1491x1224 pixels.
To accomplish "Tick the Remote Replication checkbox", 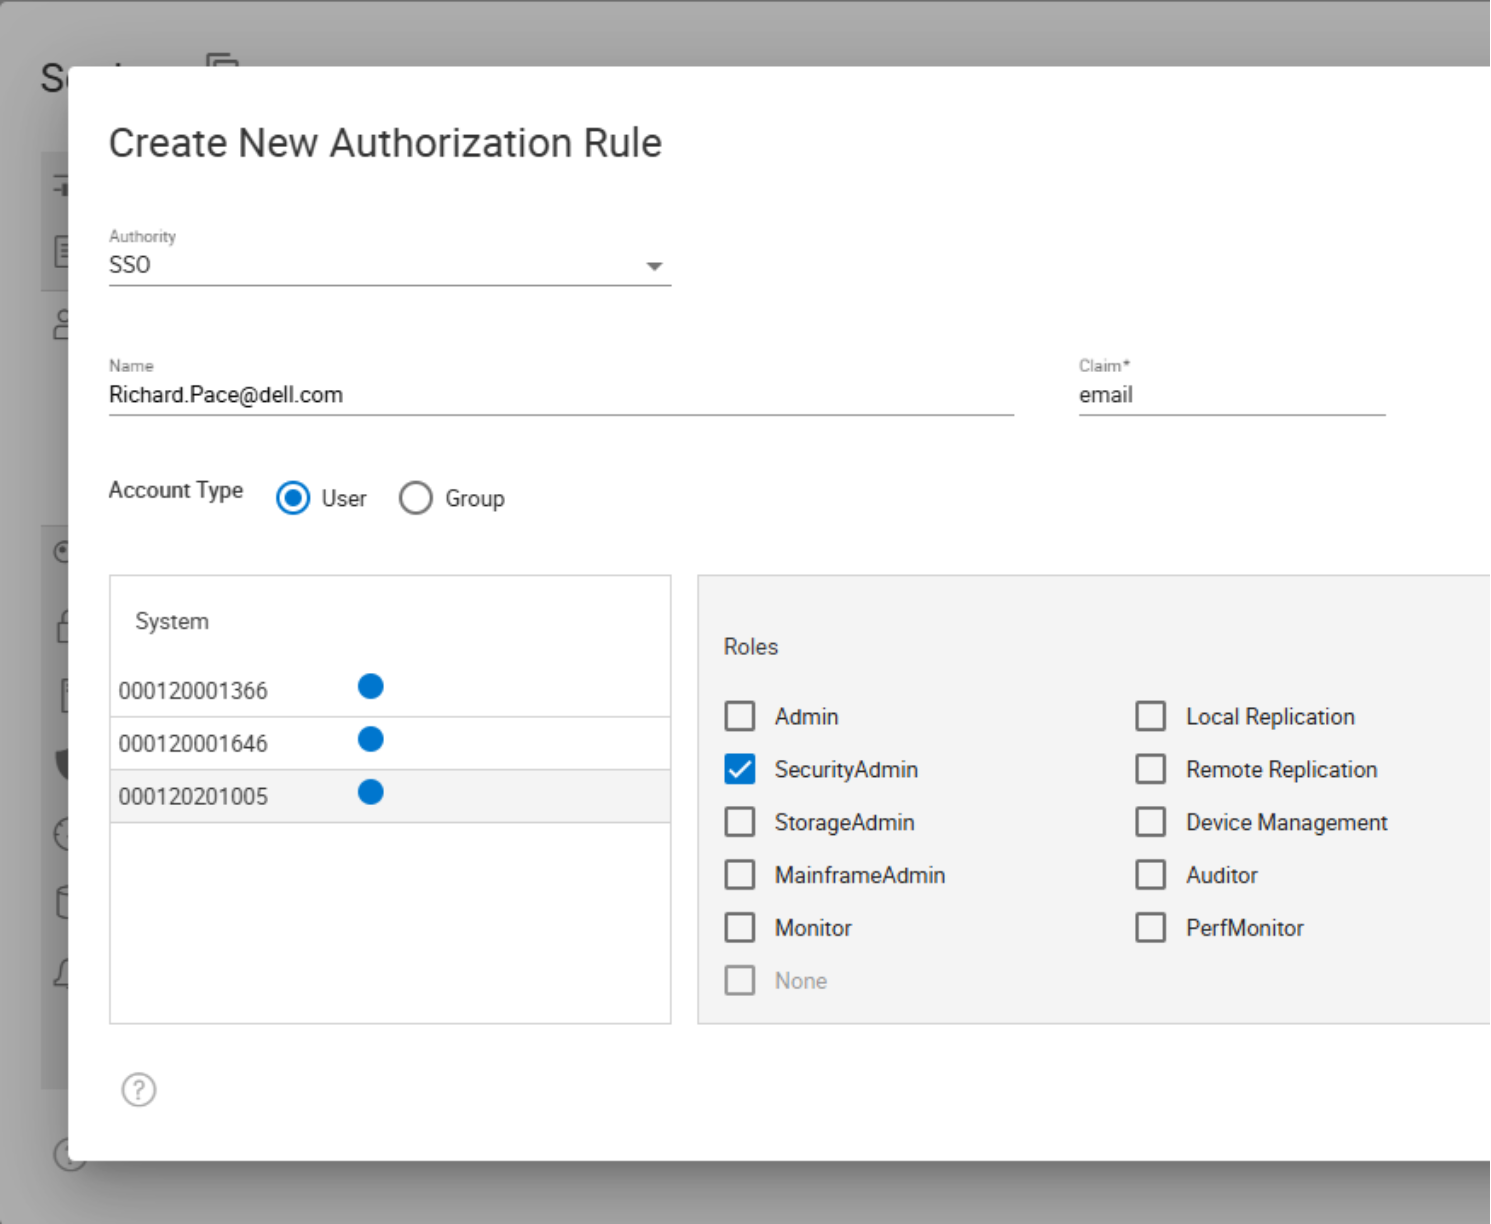I will (1151, 769).
